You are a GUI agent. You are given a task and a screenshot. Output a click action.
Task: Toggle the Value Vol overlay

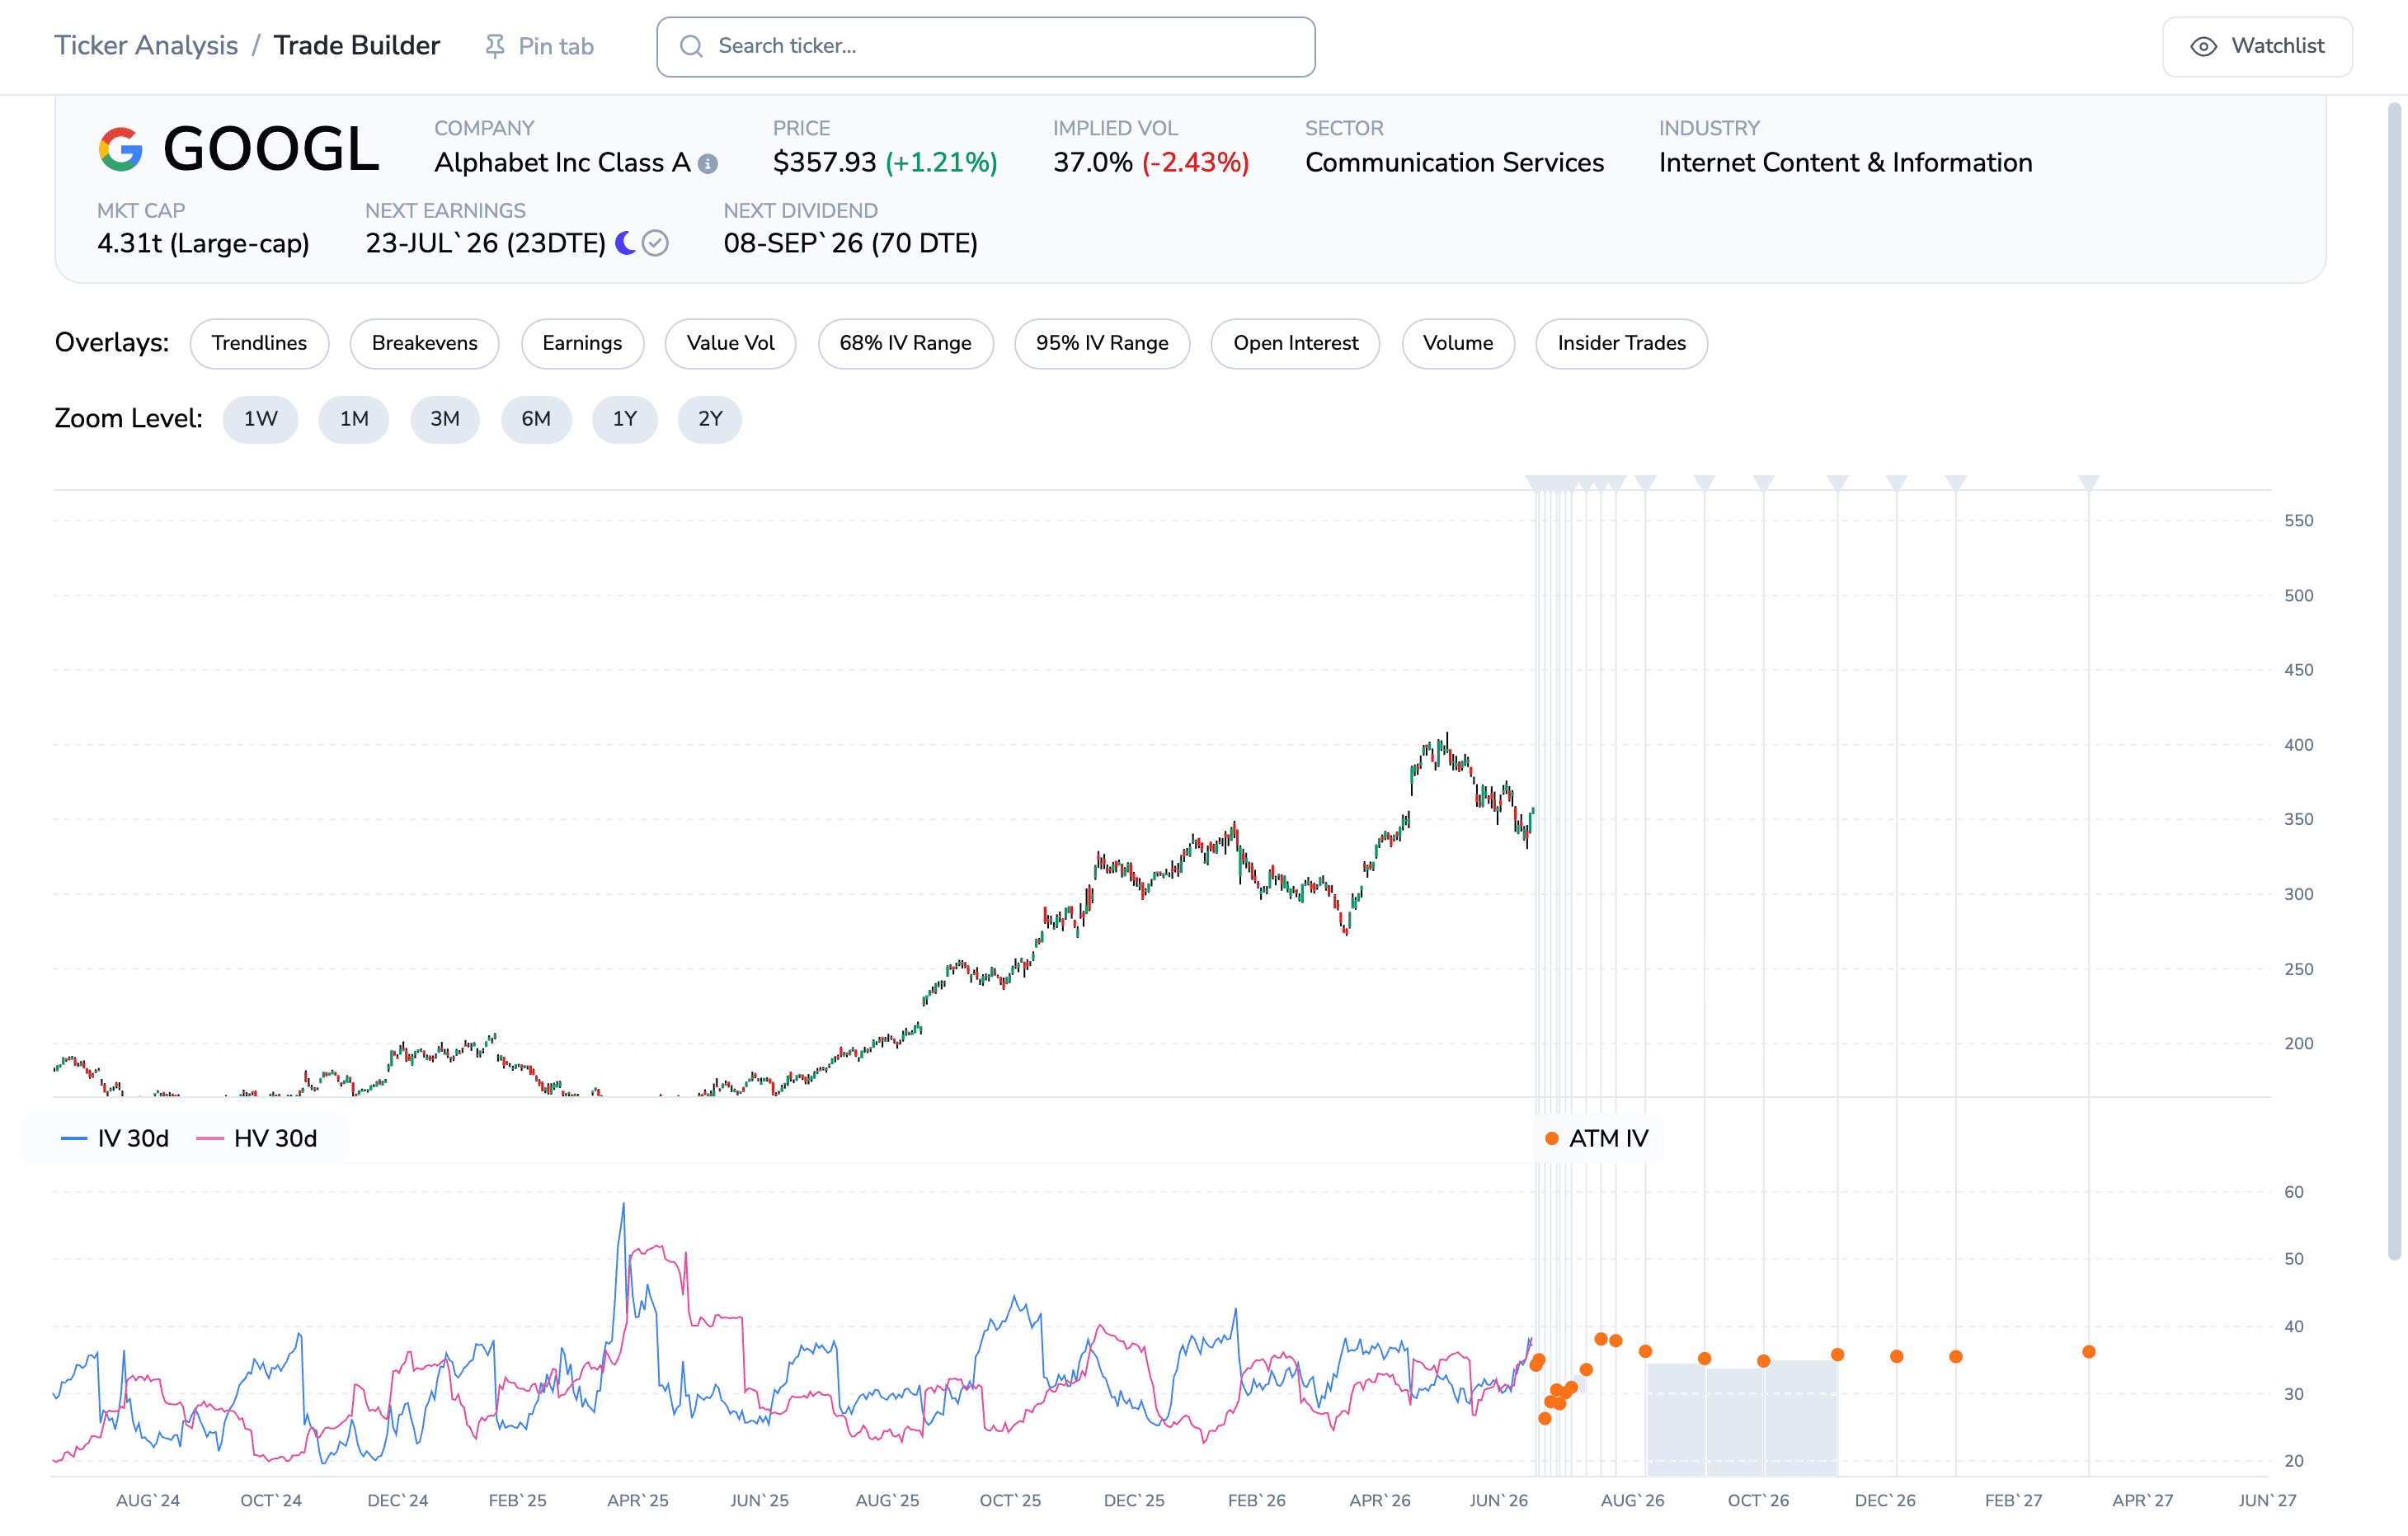730,343
